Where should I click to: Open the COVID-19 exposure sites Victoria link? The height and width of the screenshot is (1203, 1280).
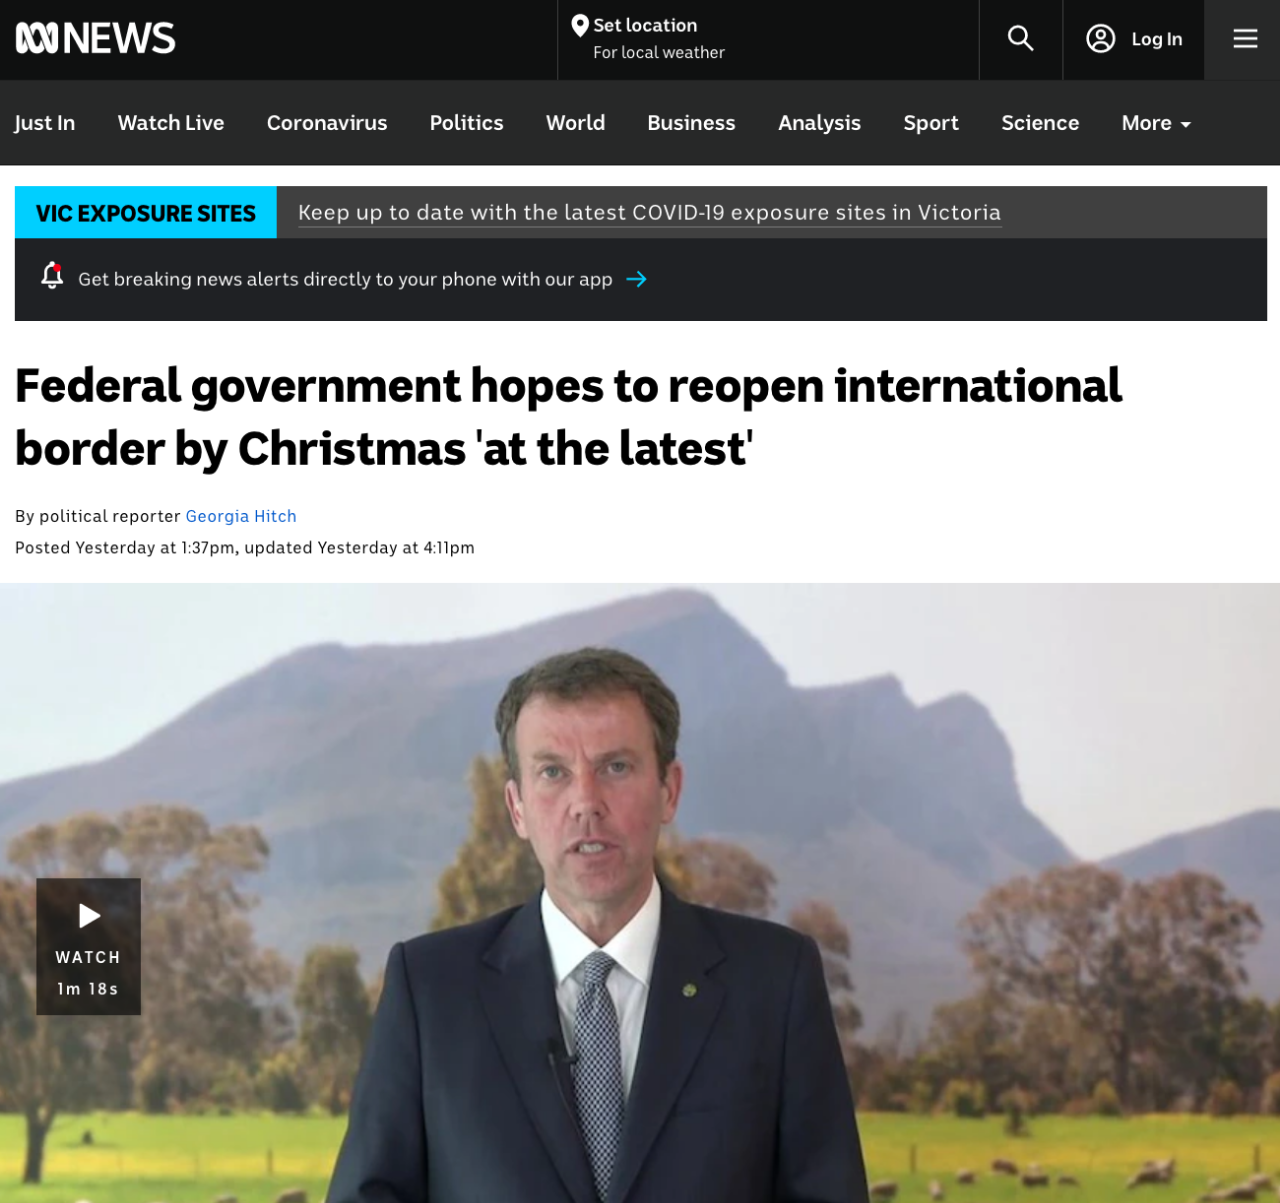coord(649,213)
